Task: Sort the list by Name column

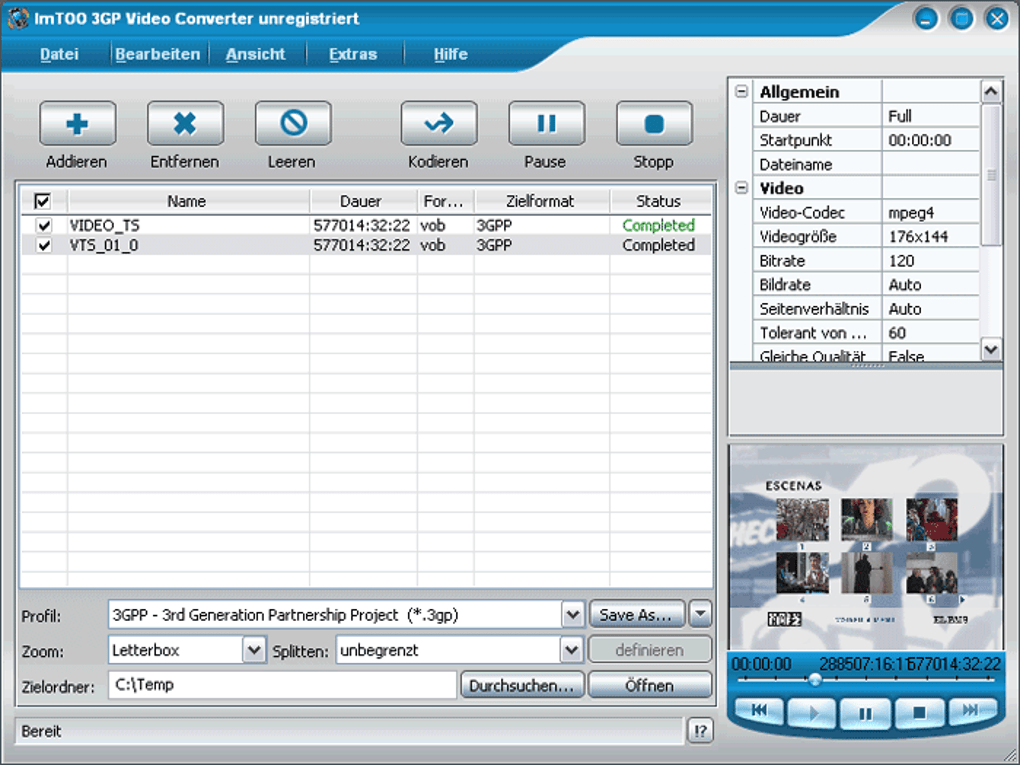Action: tap(187, 201)
